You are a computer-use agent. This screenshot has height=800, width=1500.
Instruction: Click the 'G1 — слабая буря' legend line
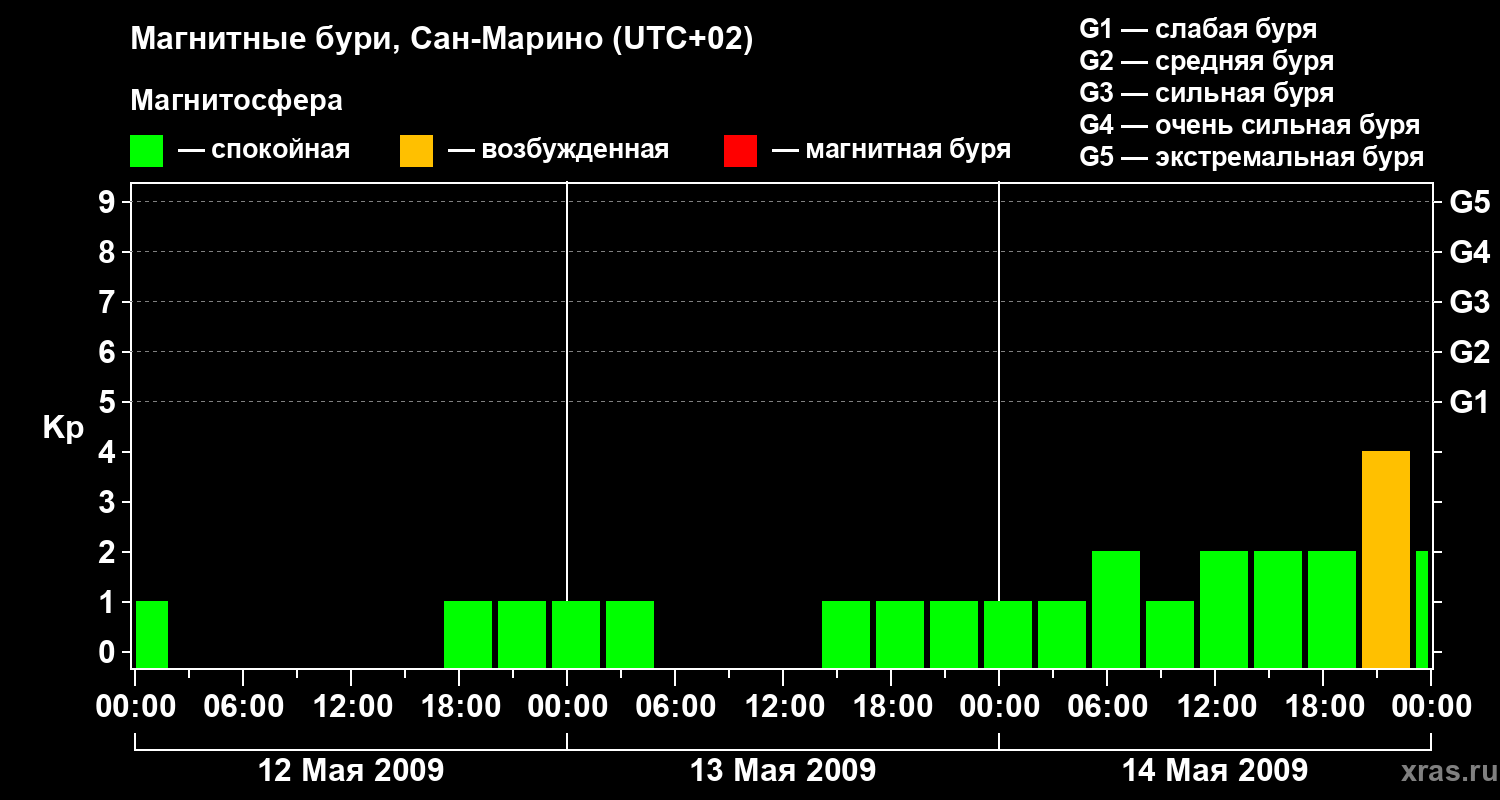[x=1198, y=29]
